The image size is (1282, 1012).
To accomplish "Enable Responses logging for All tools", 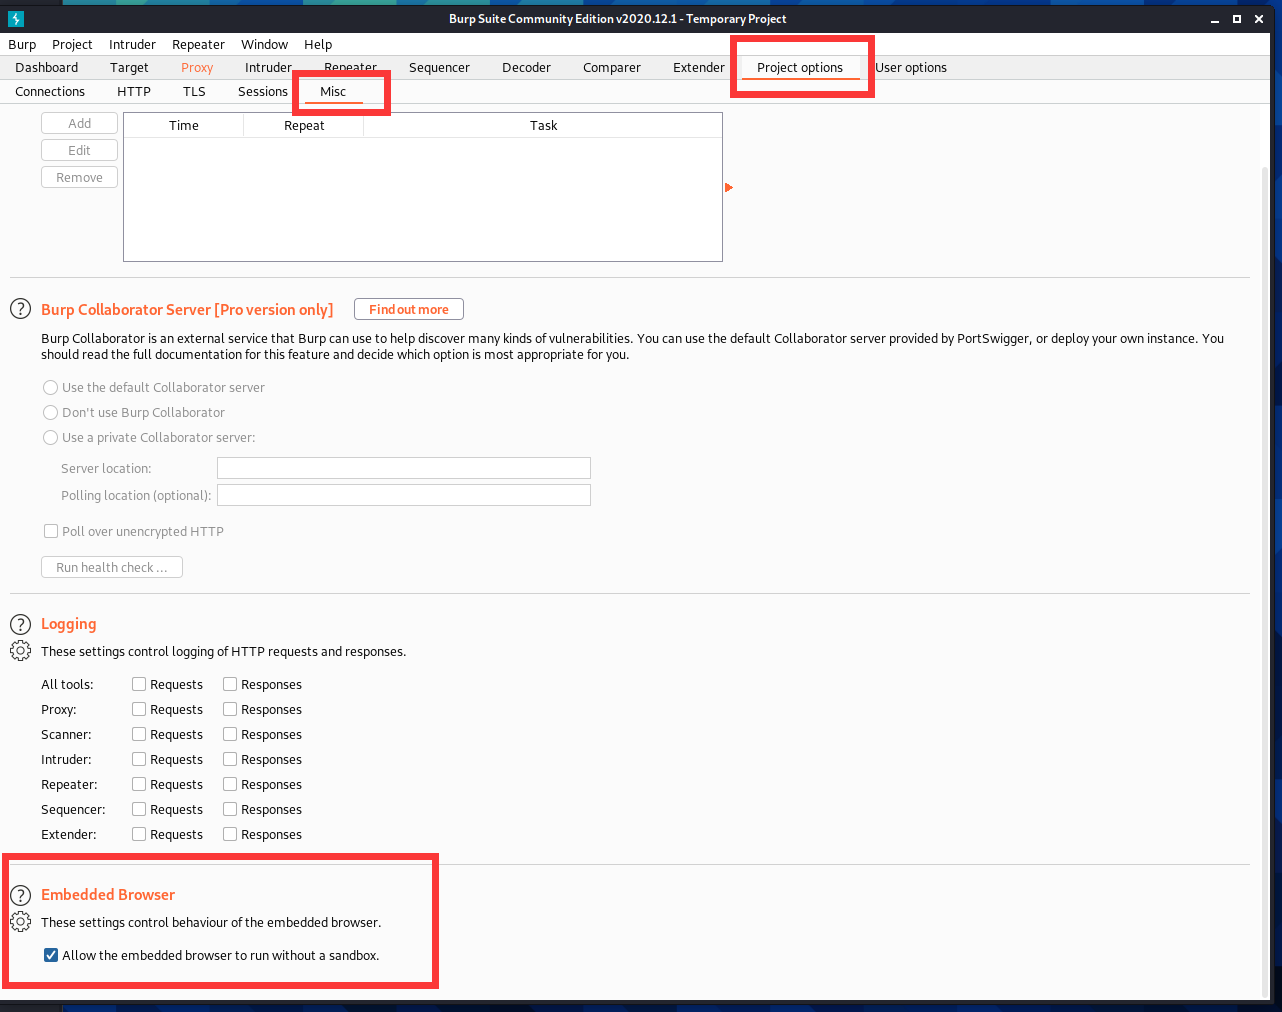I will pyautogui.click(x=230, y=684).
